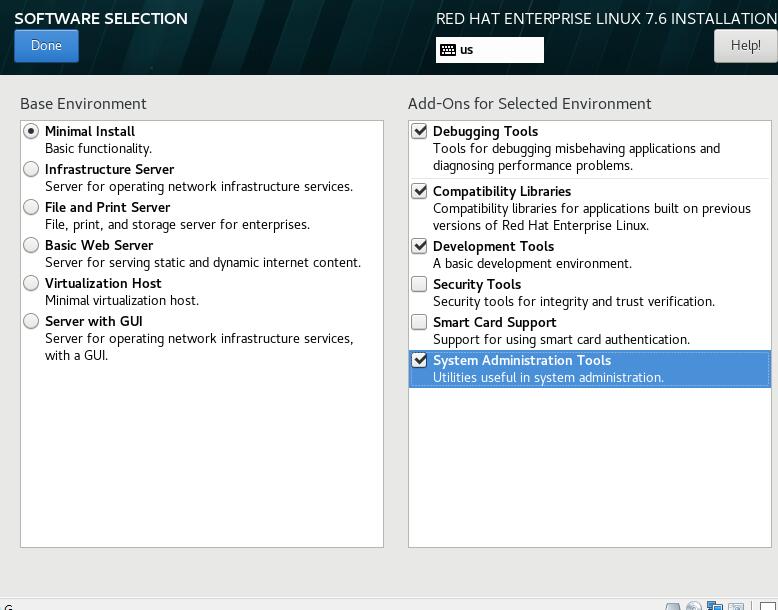Click 'Utilities useful in system administration.' text
Viewport: 778px width, 610px height.
548,377
